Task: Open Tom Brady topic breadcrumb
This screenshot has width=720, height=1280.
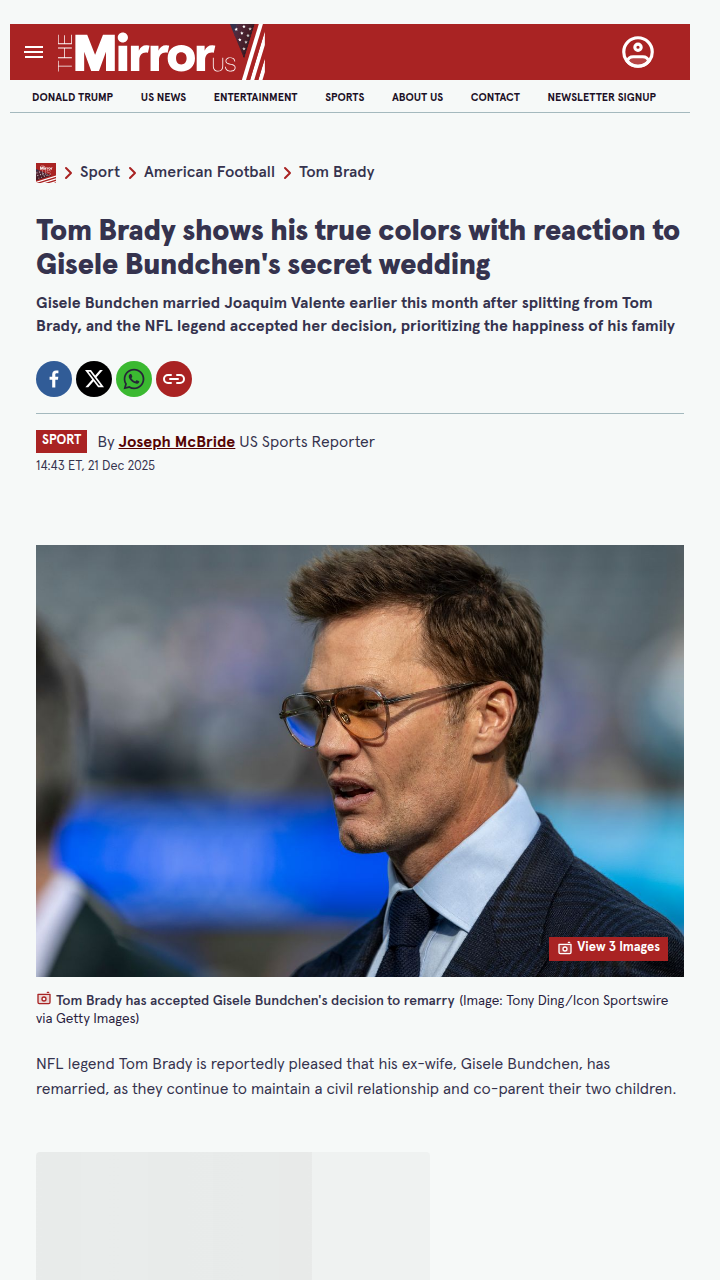Action: point(337,172)
